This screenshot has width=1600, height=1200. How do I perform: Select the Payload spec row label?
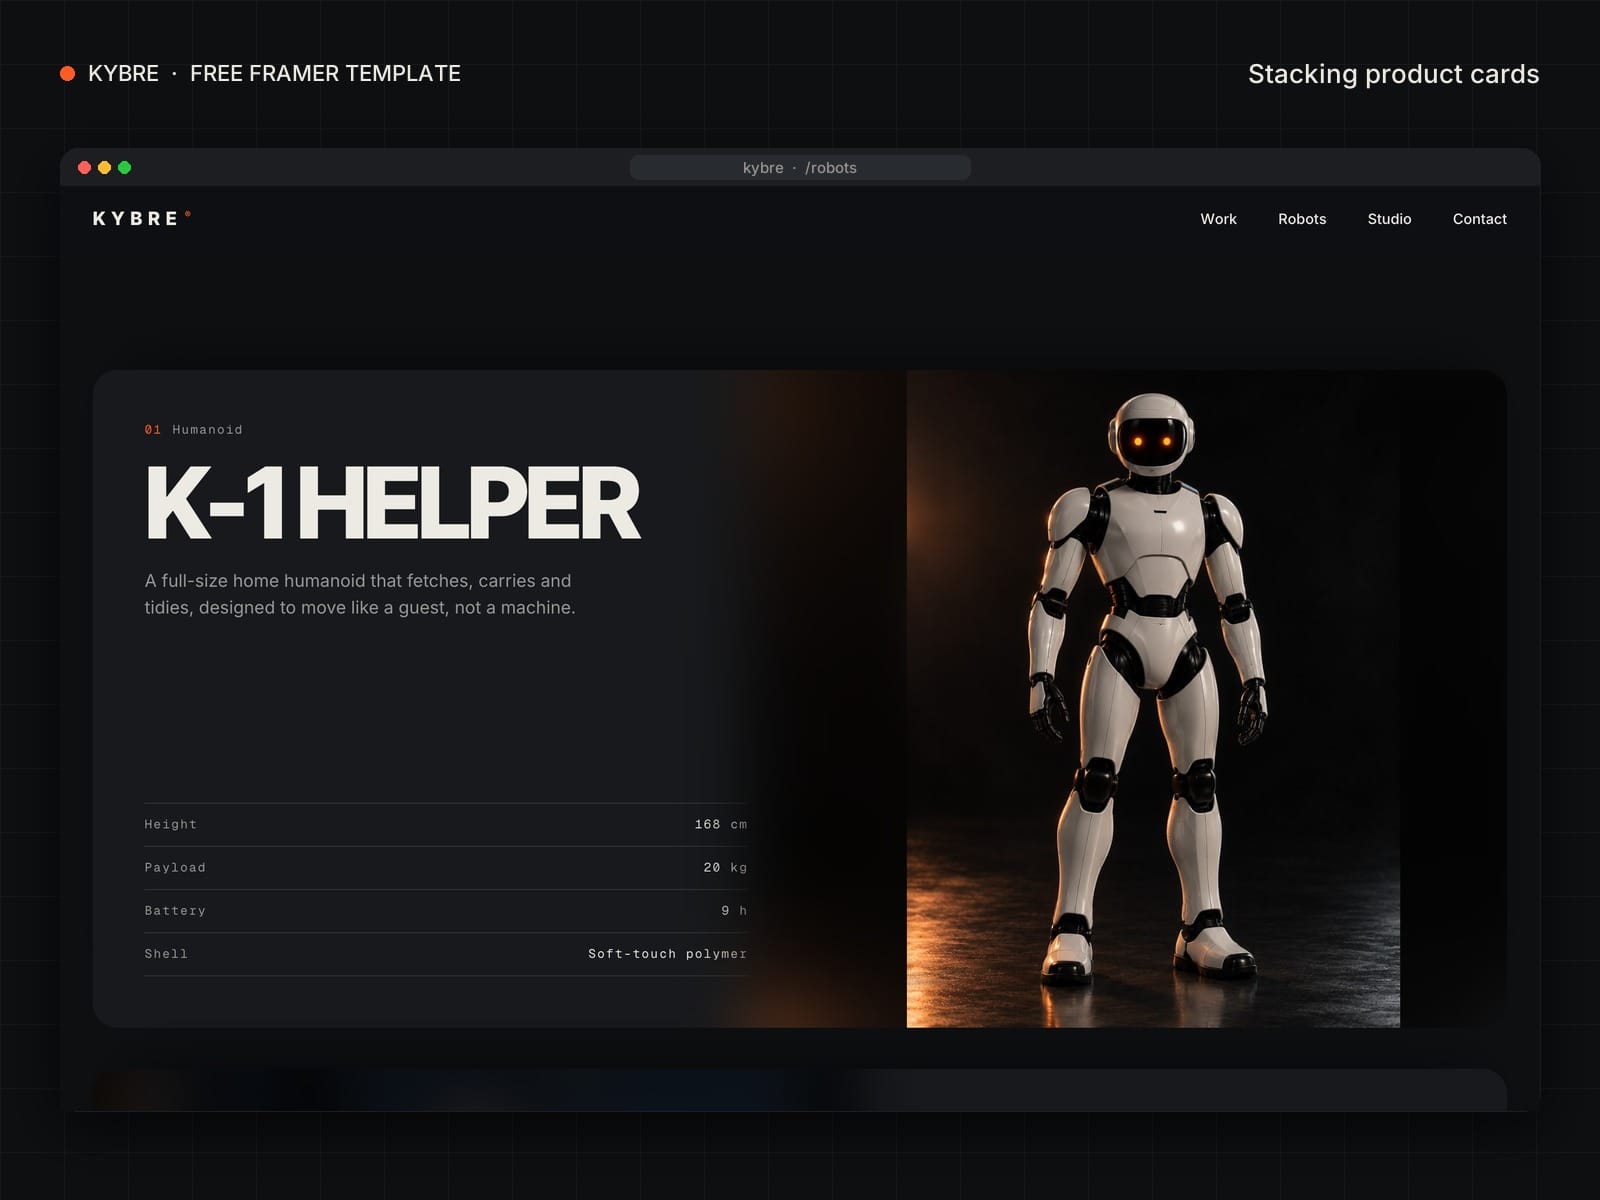pyautogui.click(x=175, y=868)
